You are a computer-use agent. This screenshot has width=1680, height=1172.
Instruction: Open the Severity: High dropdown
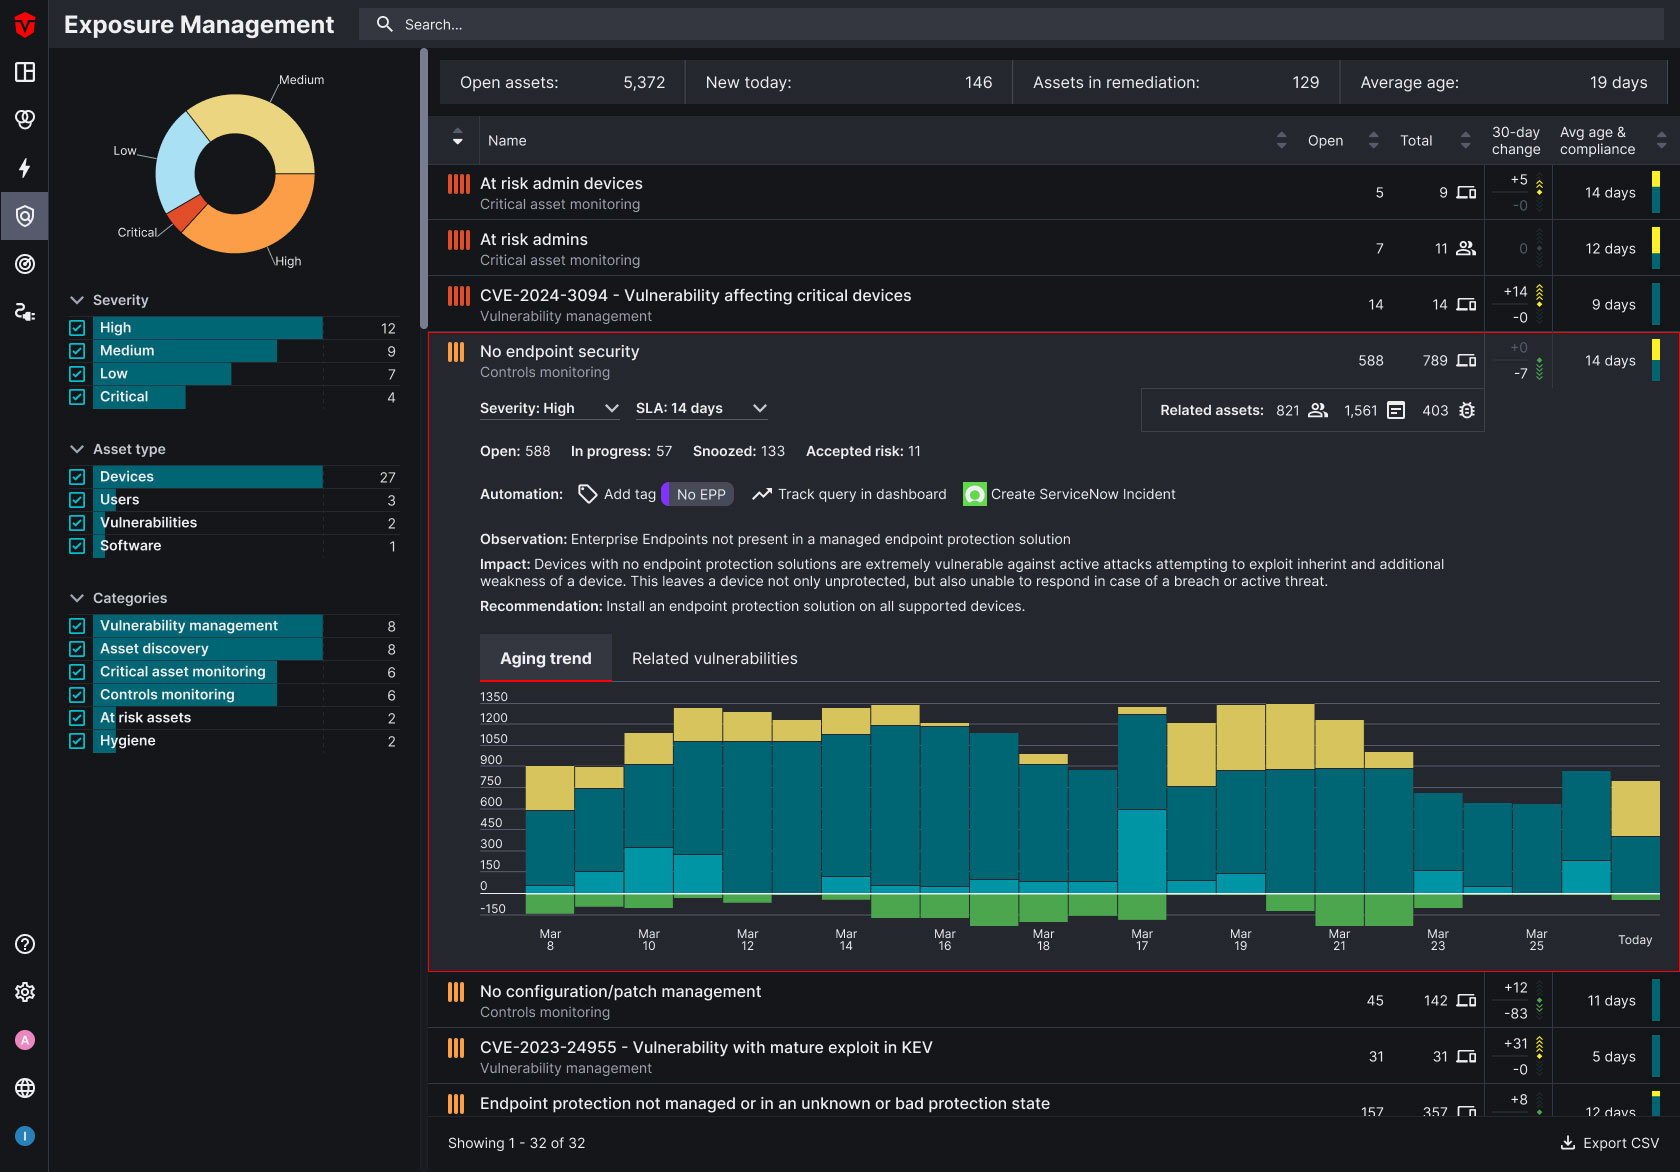(549, 408)
